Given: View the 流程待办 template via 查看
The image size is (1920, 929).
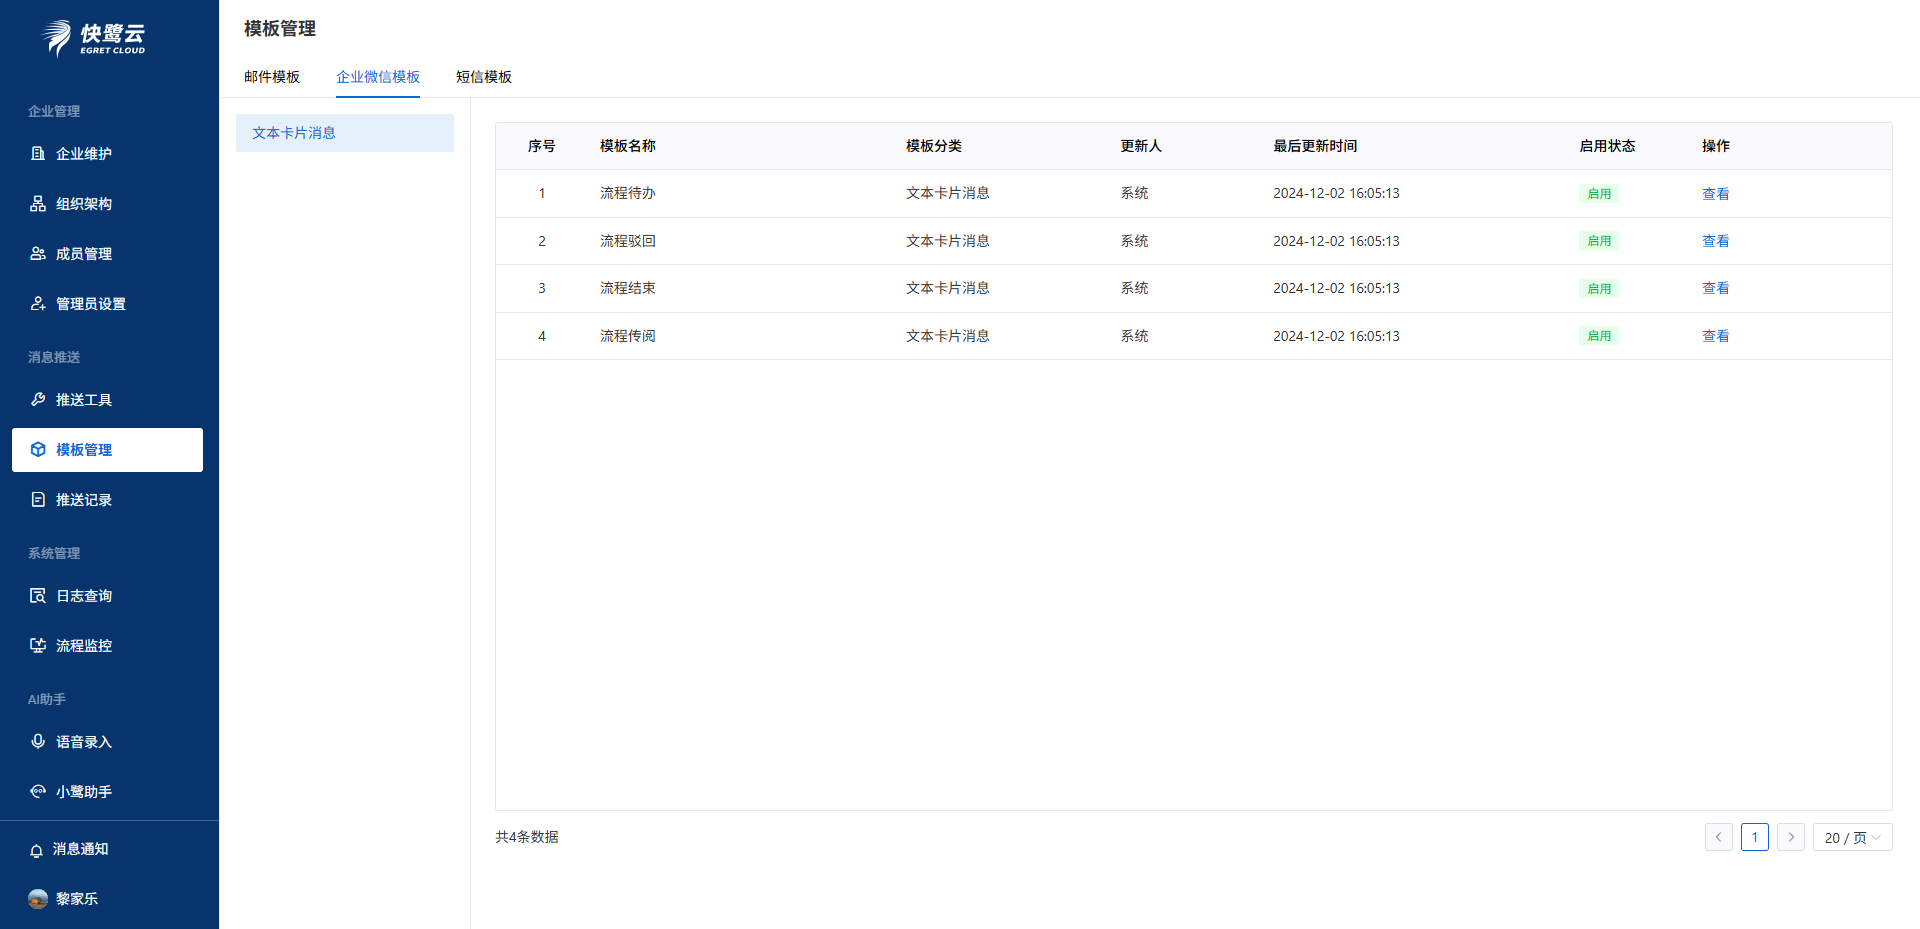Looking at the screenshot, I should (x=1715, y=194).
